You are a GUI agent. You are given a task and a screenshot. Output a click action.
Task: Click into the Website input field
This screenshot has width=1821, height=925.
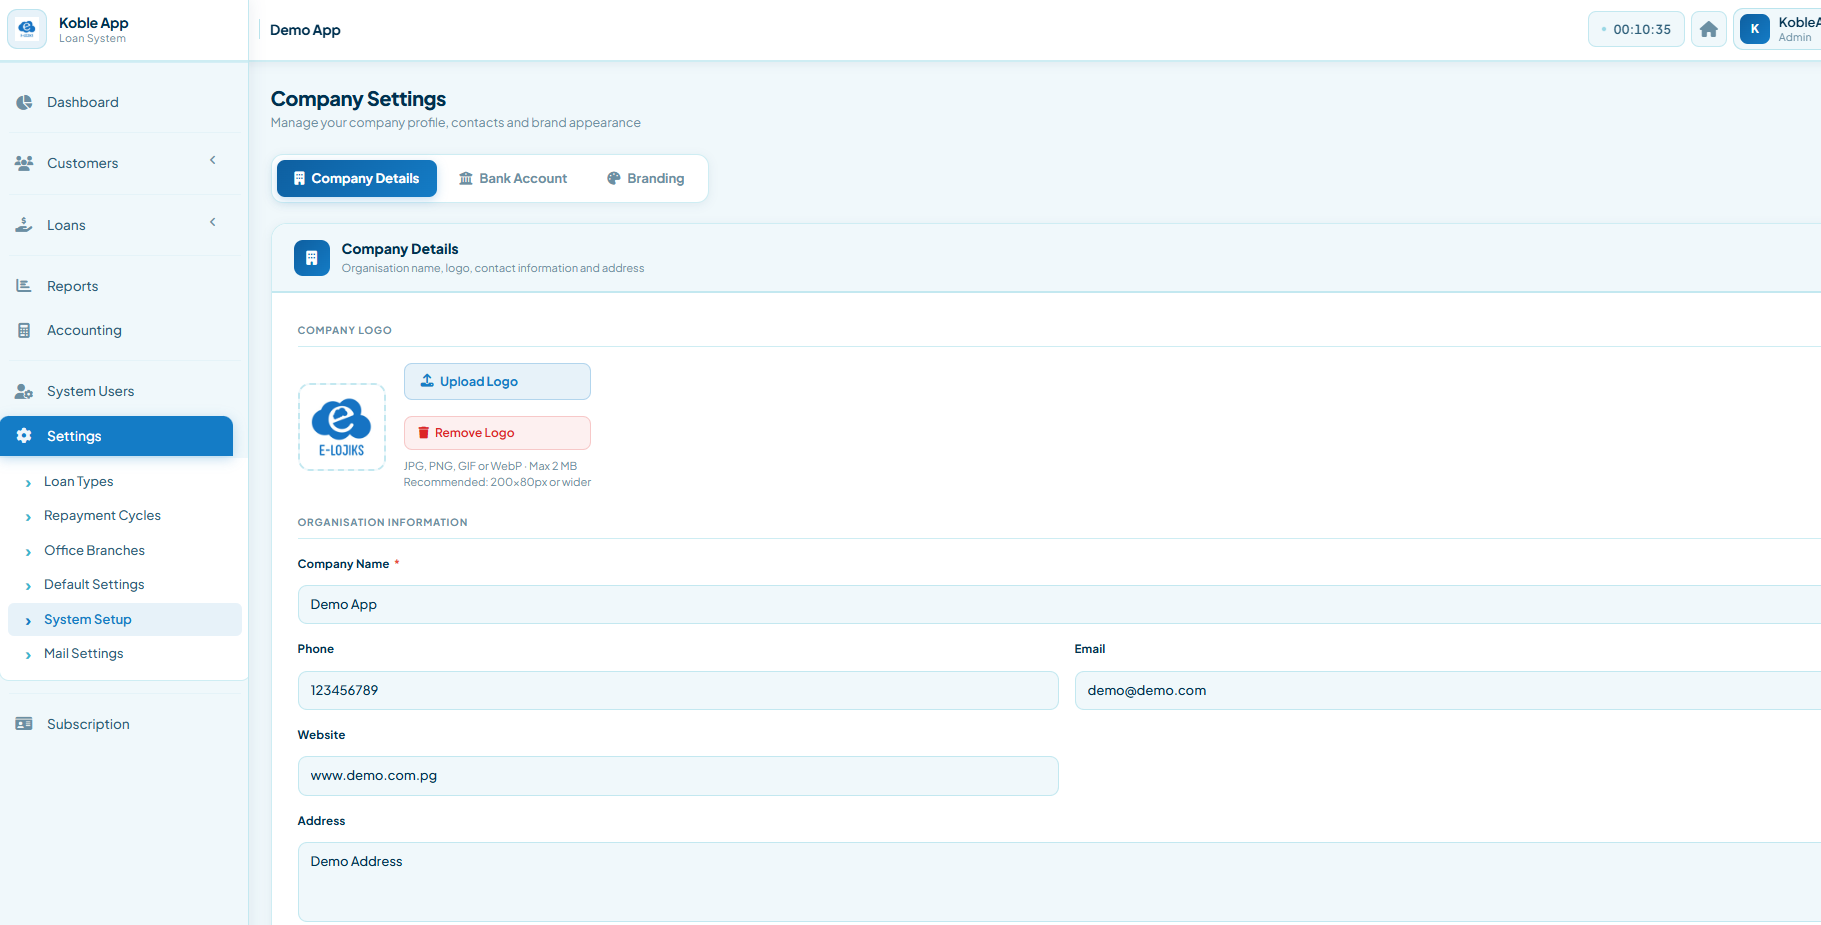pyautogui.click(x=677, y=776)
